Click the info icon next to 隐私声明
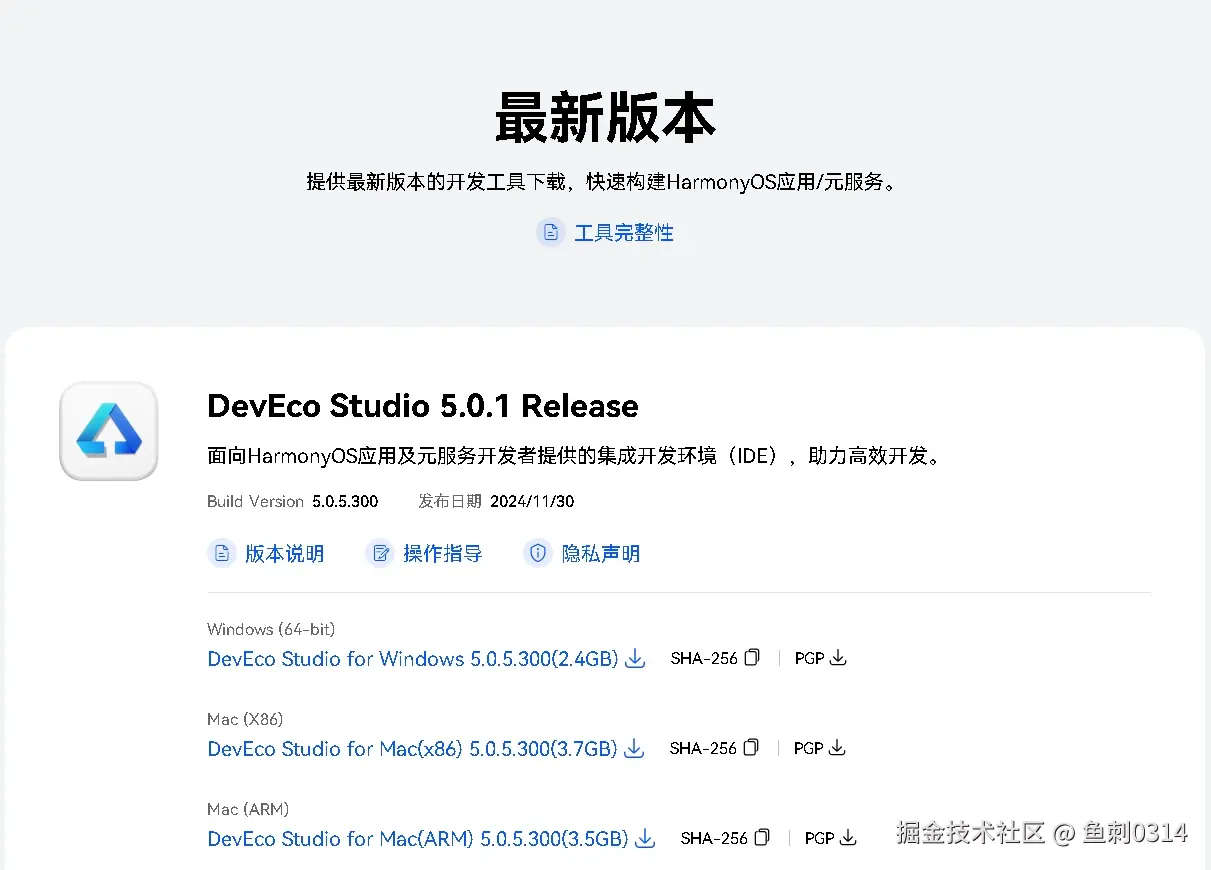The height and width of the screenshot is (870, 1211). (x=538, y=553)
